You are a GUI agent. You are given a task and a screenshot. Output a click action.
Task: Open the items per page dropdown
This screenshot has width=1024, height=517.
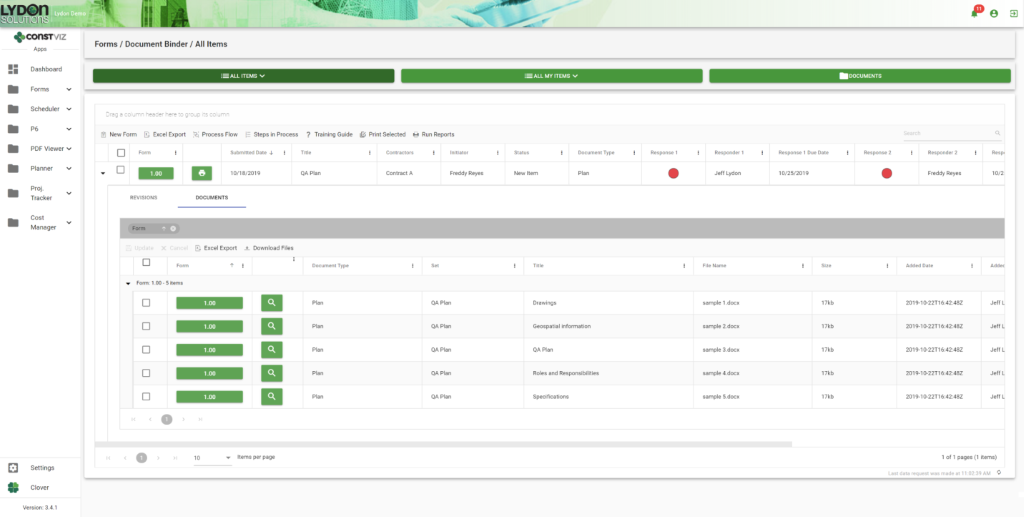pos(211,457)
